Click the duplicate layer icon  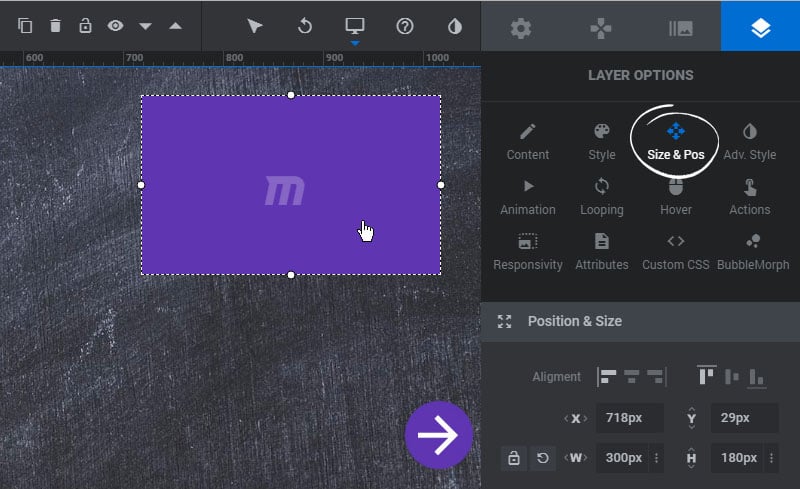[x=25, y=26]
